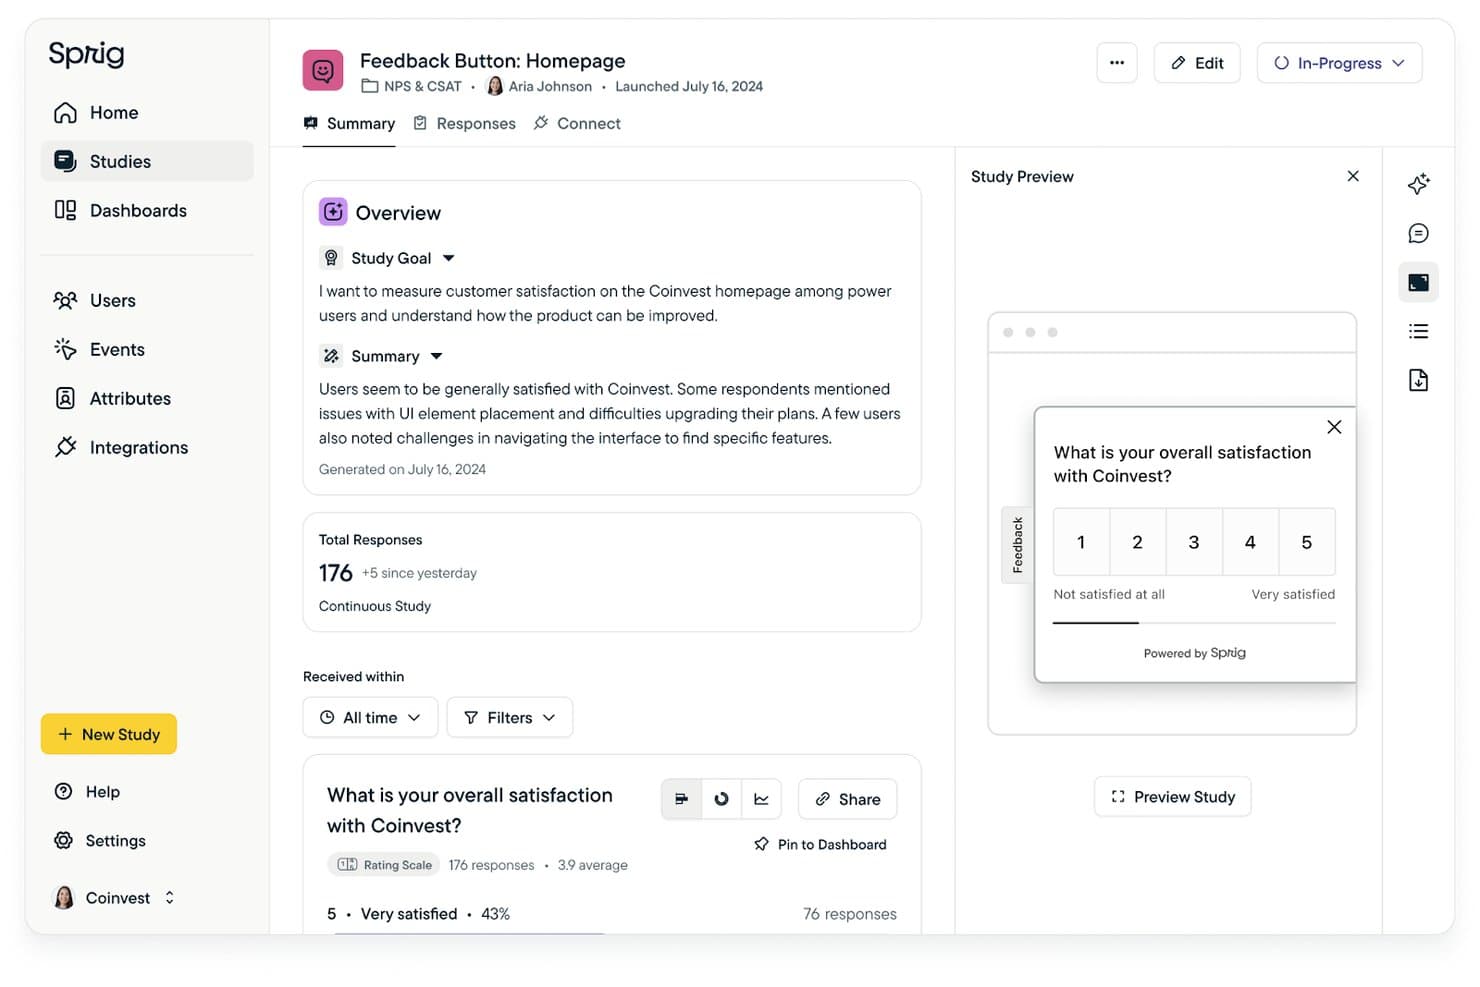Click the Preview Study button

[x=1173, y=797]
